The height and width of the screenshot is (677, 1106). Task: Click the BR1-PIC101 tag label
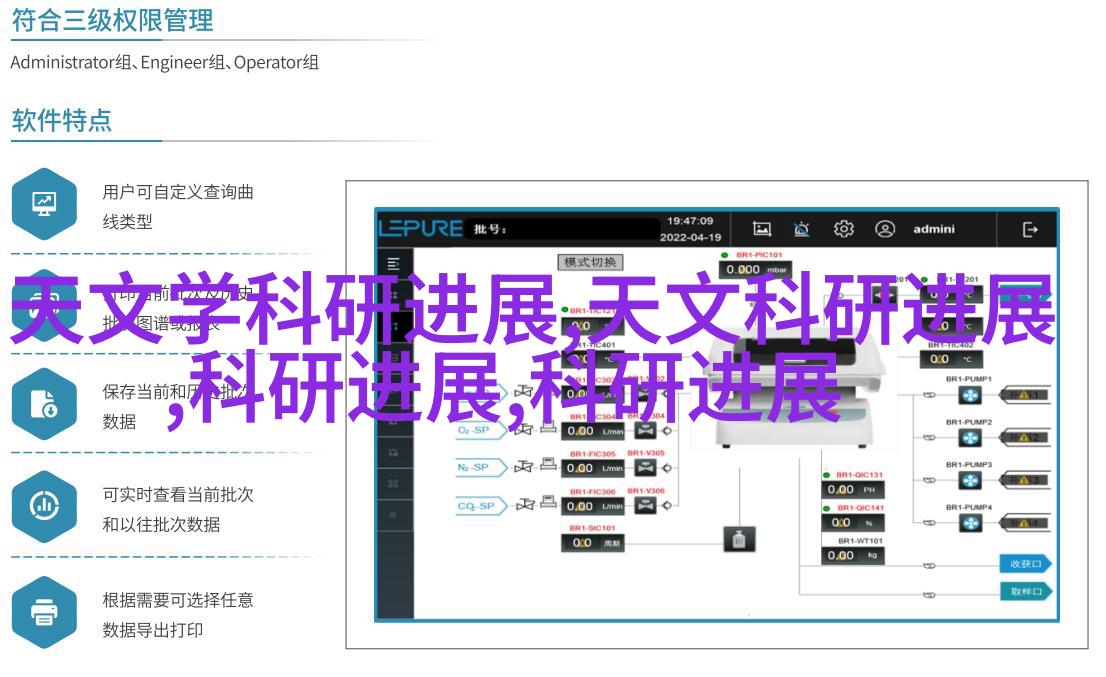point(759,255)
